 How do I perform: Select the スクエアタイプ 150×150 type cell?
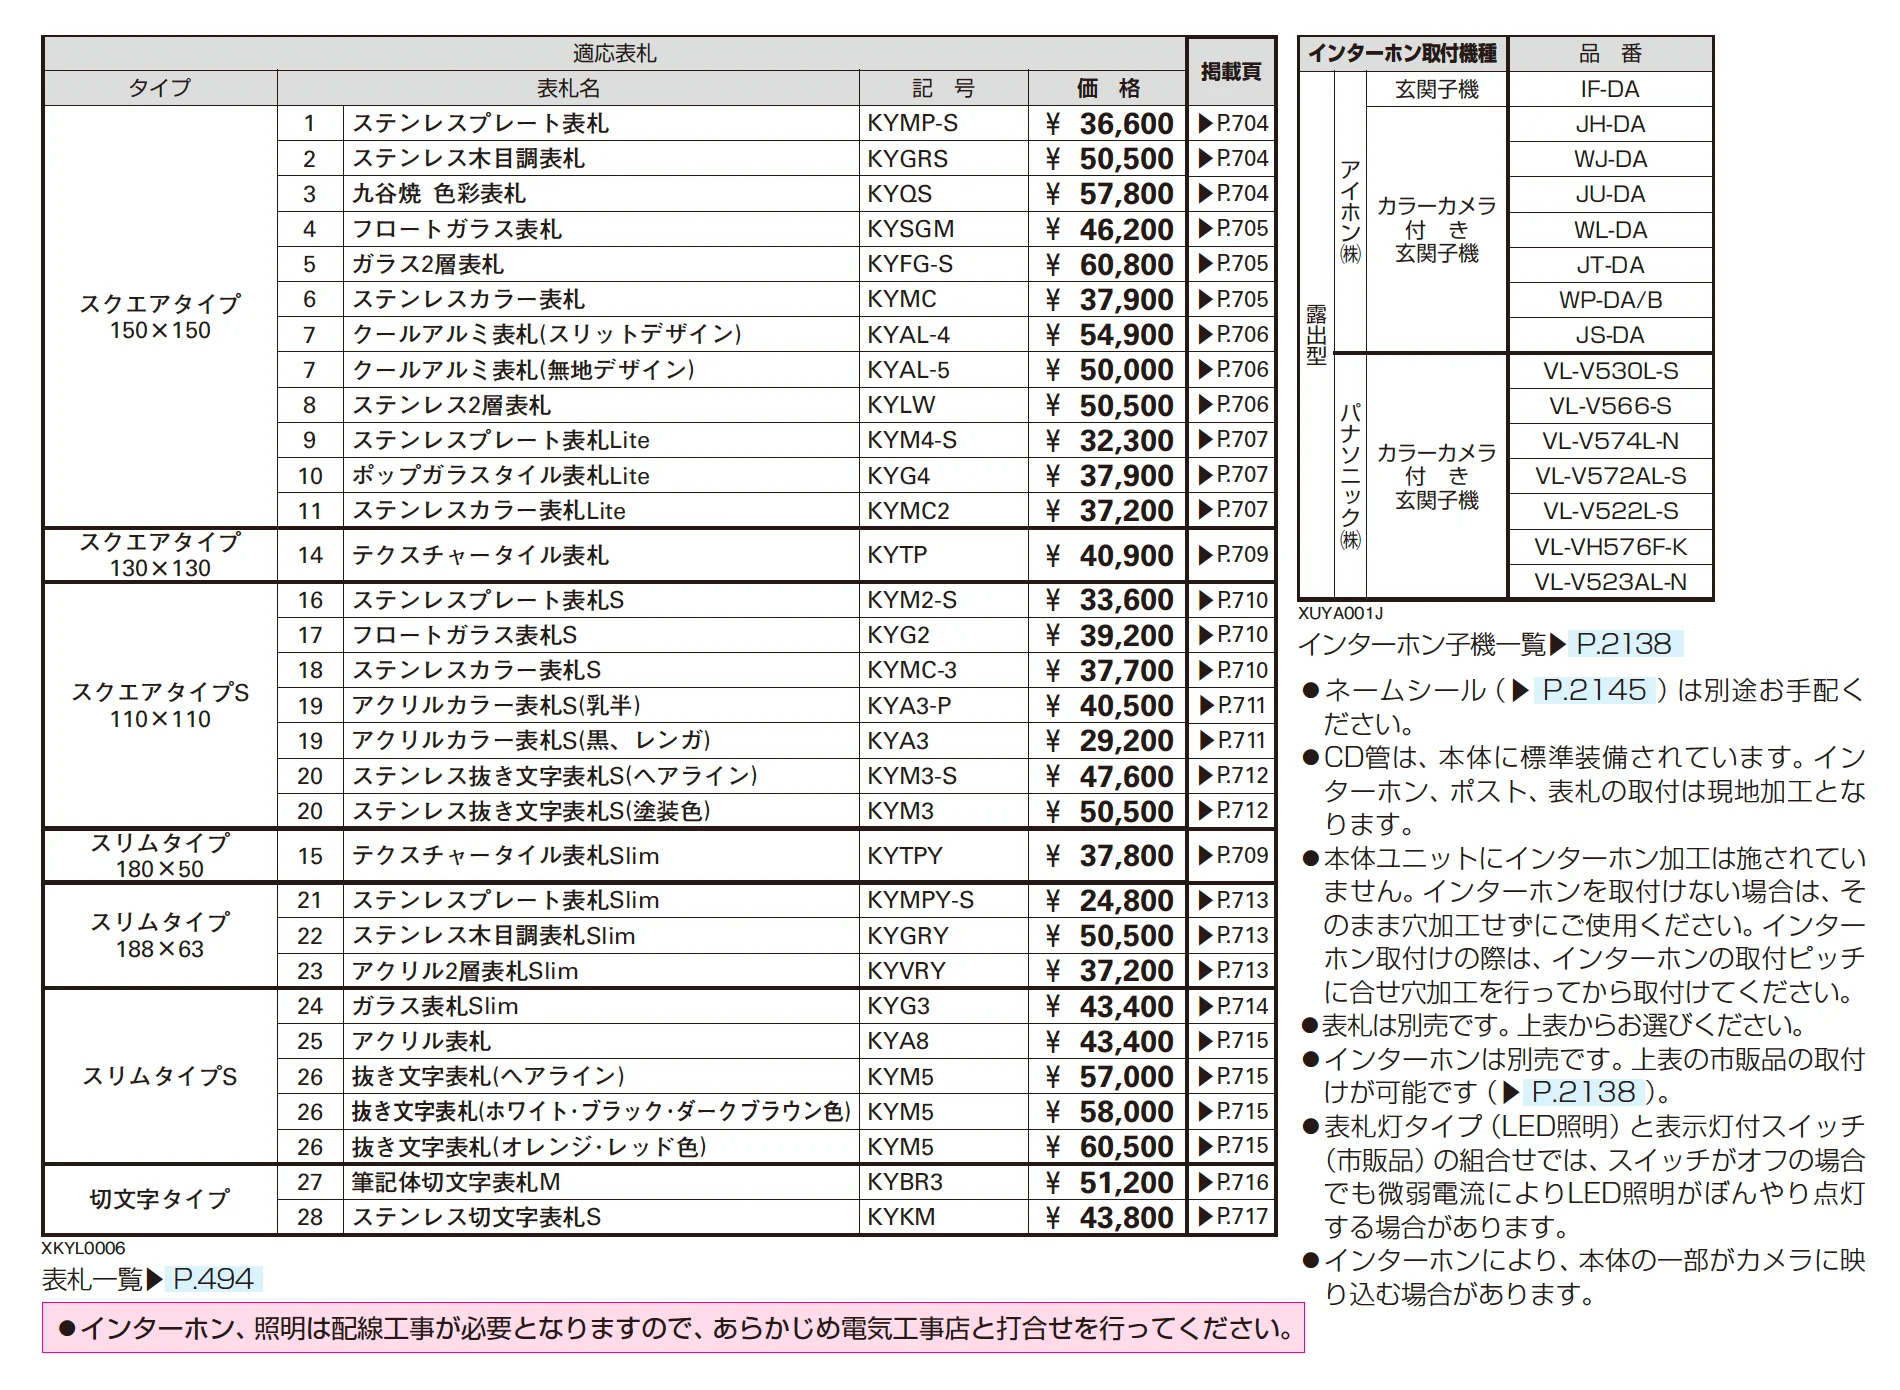160,317
